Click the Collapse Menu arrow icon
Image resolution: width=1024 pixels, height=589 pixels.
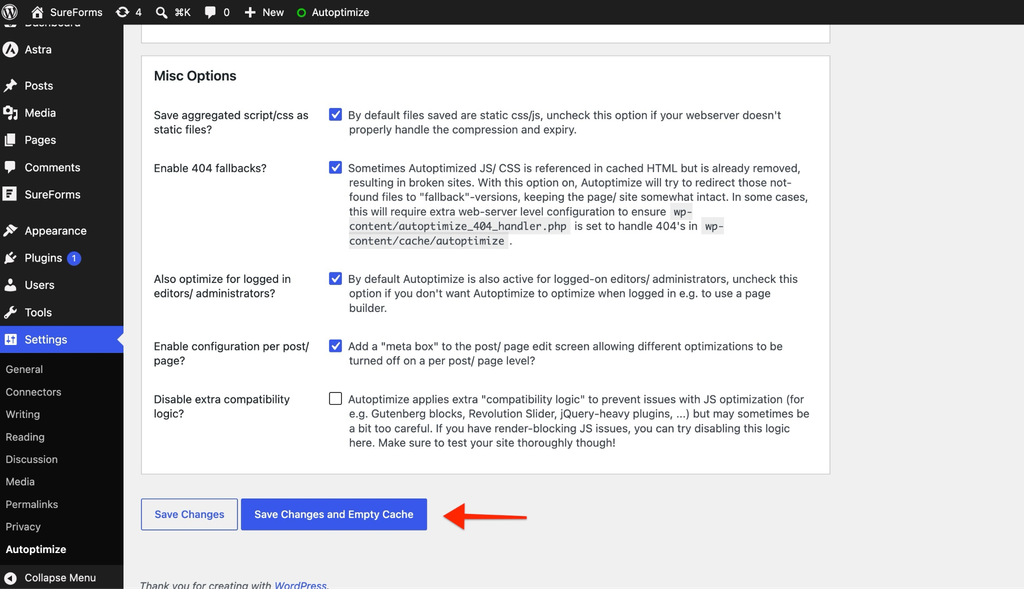coord(10,578)
